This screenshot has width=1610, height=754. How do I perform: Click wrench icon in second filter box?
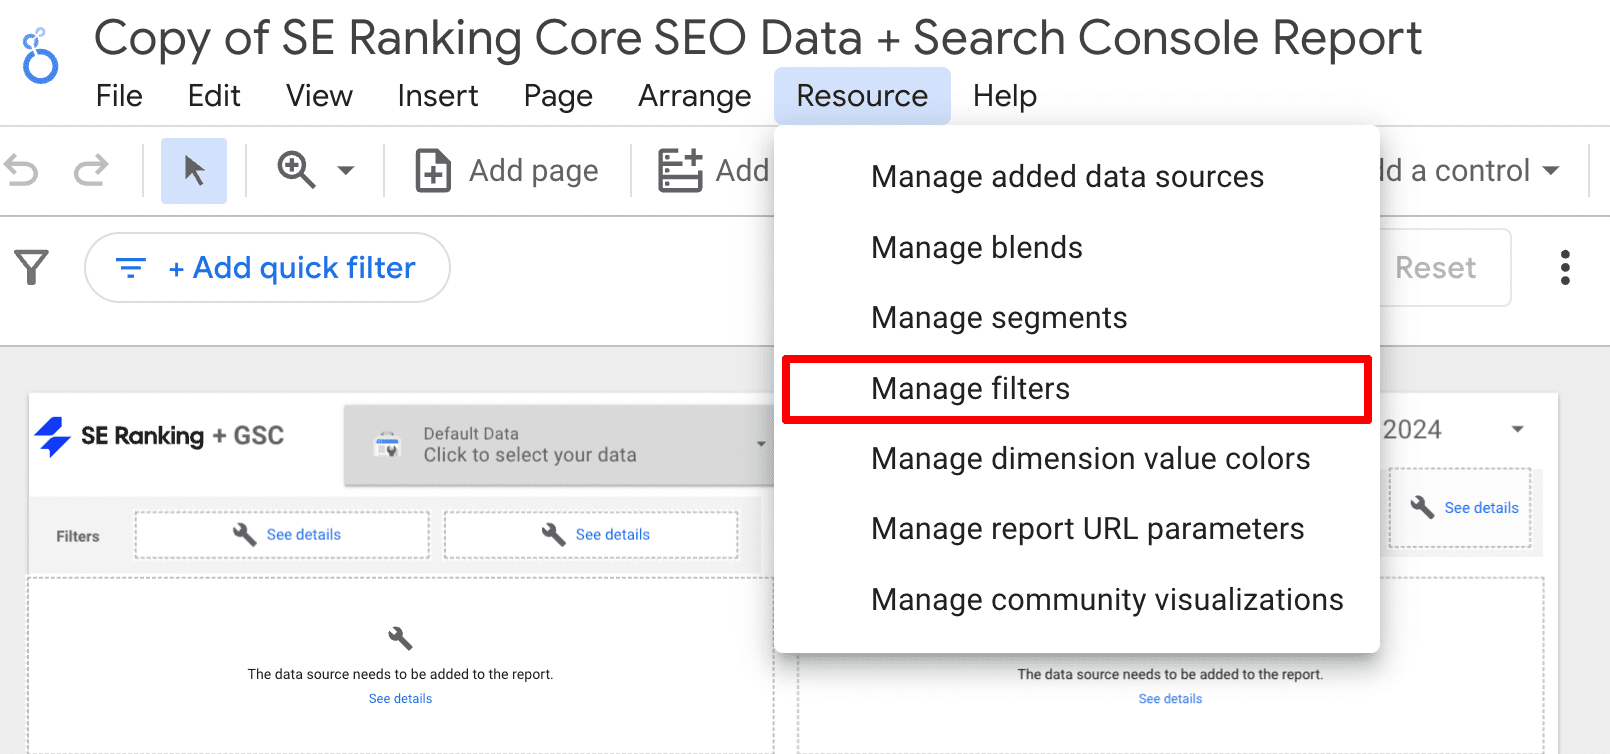click(554, 534)
